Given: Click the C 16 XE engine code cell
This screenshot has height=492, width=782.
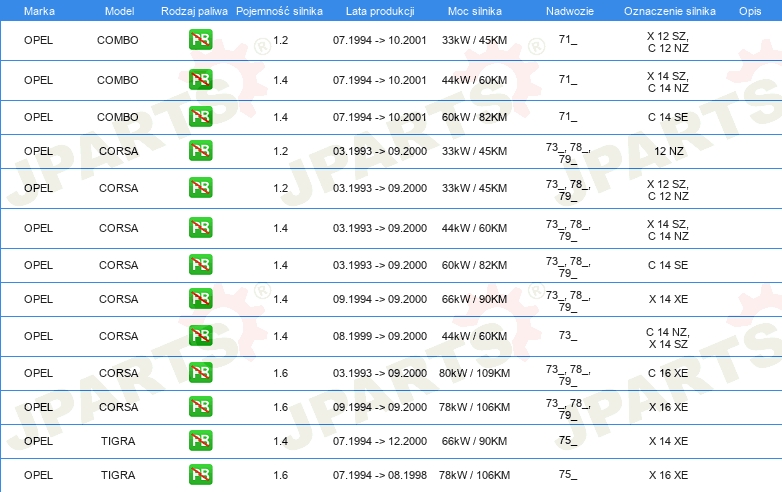Looking at the screenshot, I should (668, 373).
